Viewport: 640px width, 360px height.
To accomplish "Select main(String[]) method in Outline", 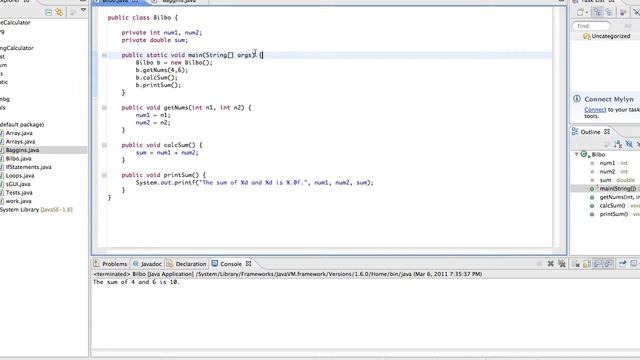I will (618, 189).
